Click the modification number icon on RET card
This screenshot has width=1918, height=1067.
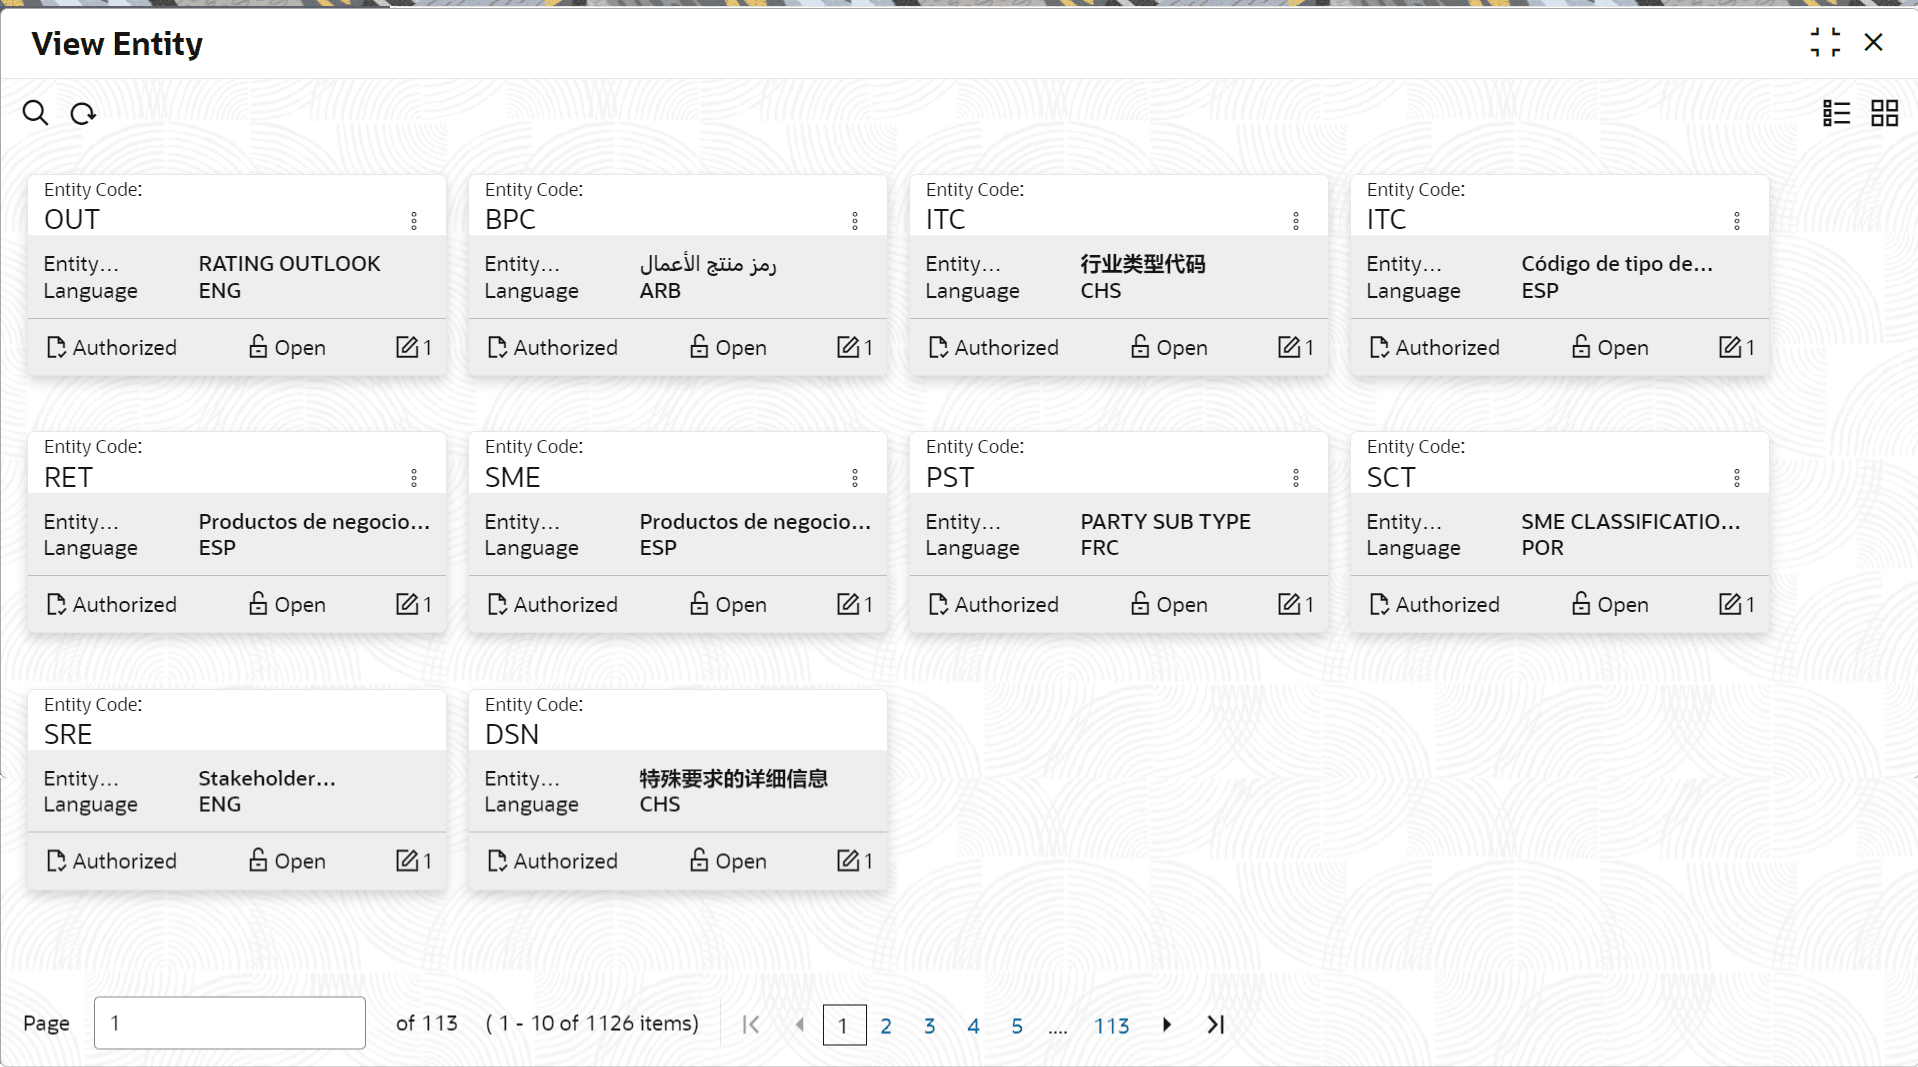point(407,604)
